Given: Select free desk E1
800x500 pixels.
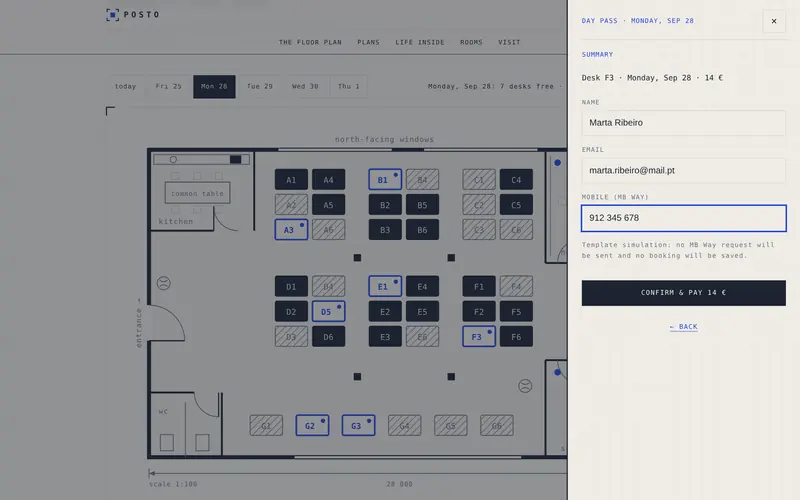Looking at the screenshot, I should 385,286.
